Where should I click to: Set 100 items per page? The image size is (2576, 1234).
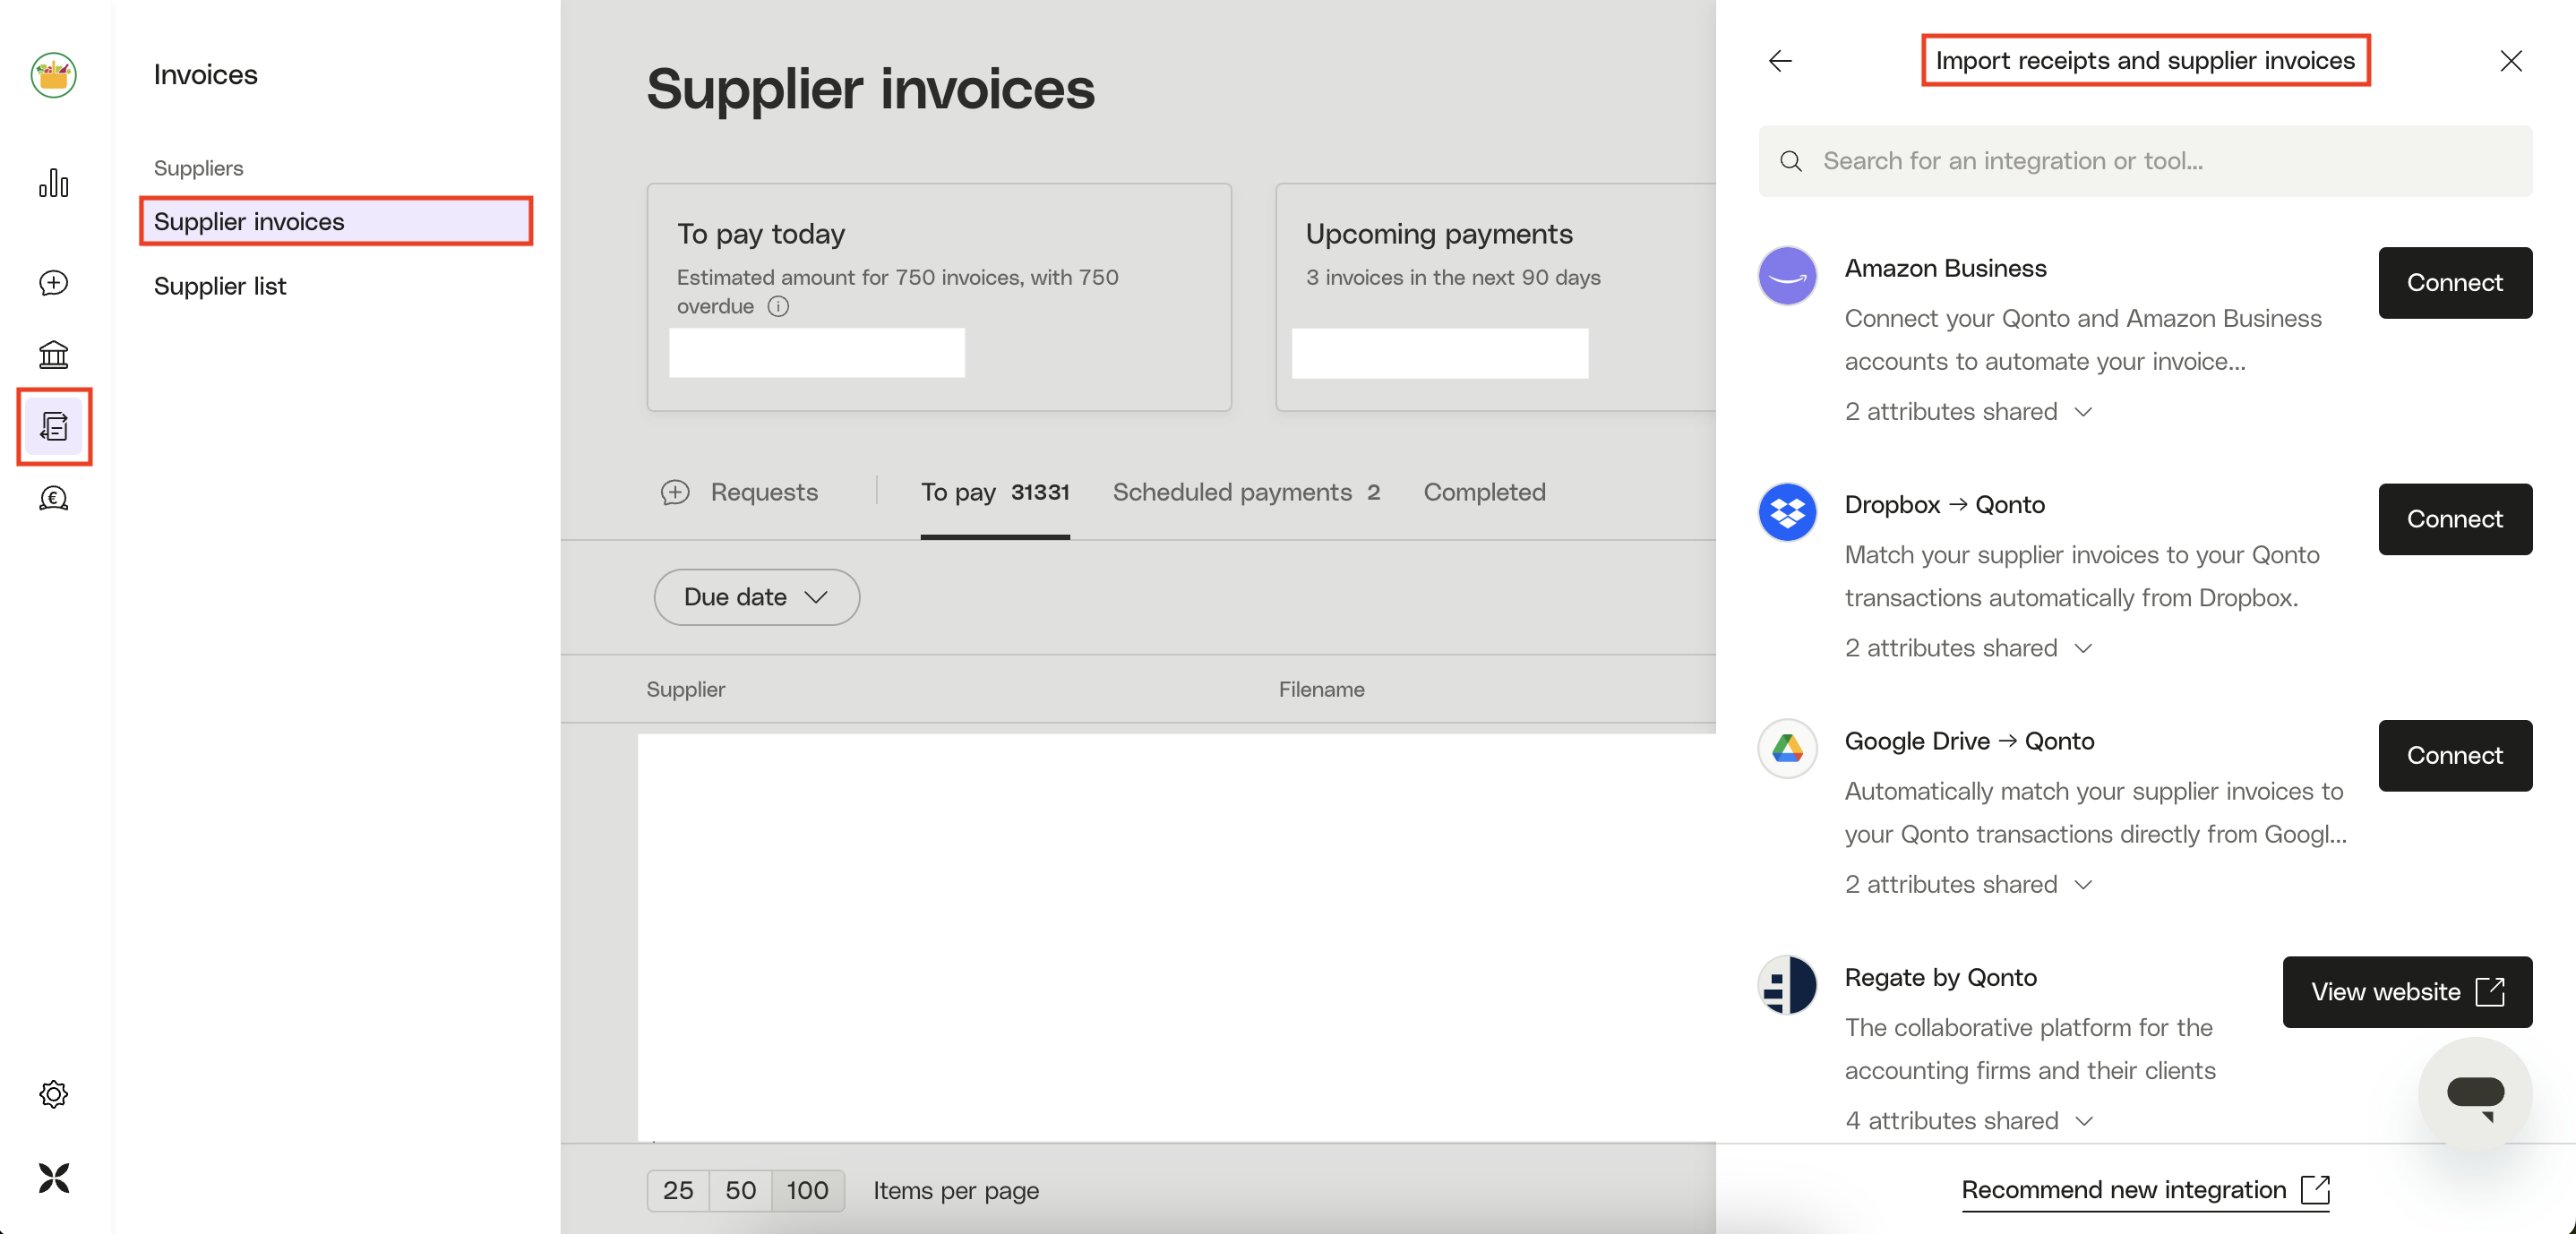[807, 1191]
